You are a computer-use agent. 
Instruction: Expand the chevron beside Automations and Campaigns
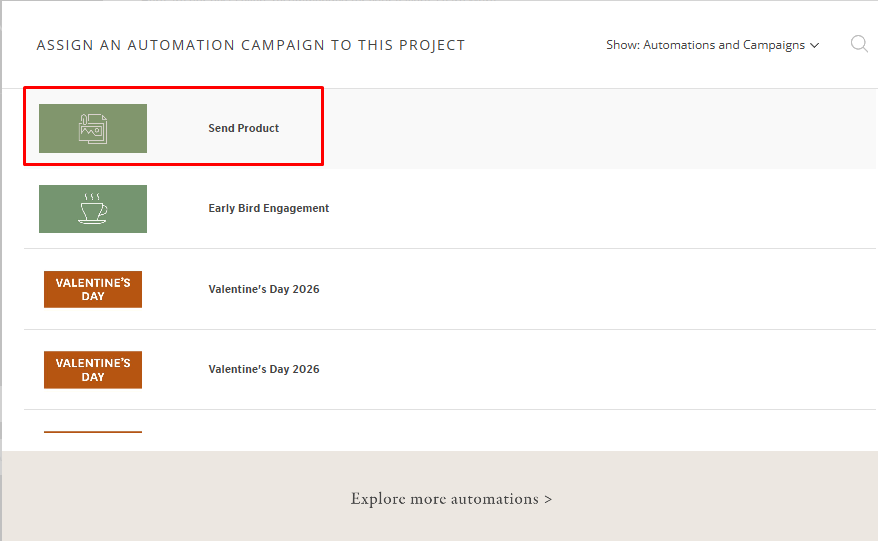[814, 45]
